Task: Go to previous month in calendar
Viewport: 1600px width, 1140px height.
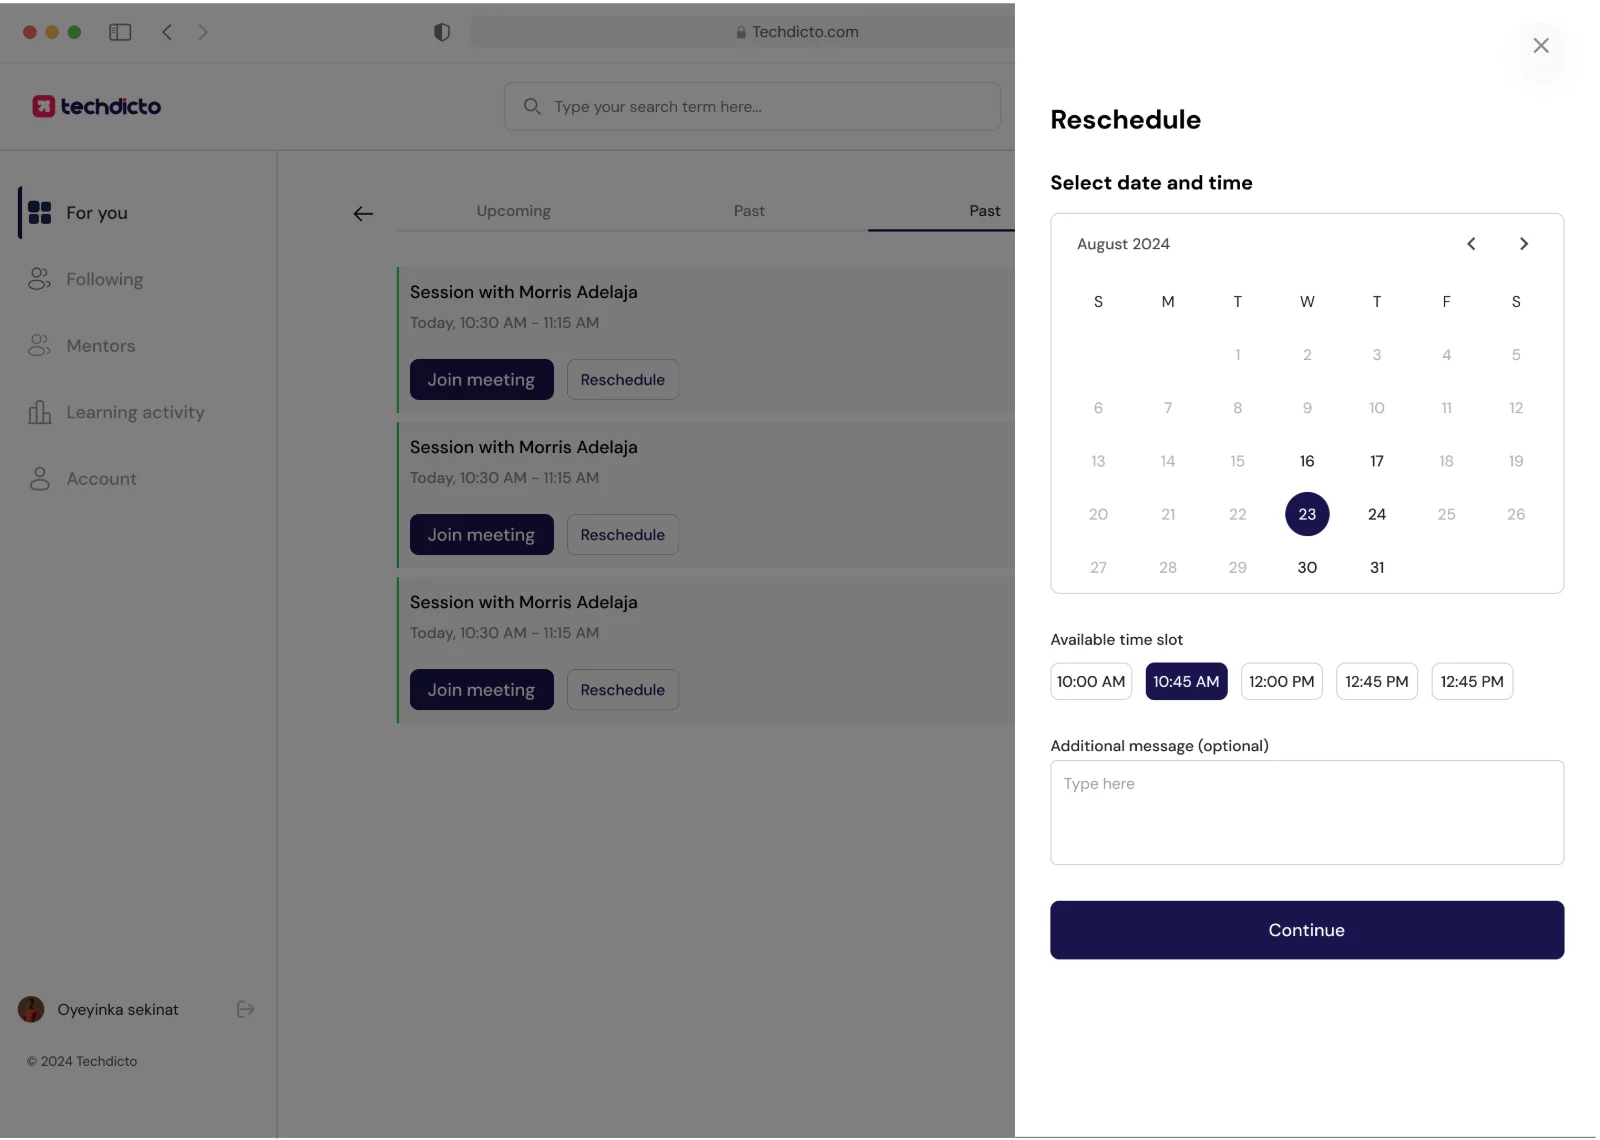Action: tap(1471, 244)
